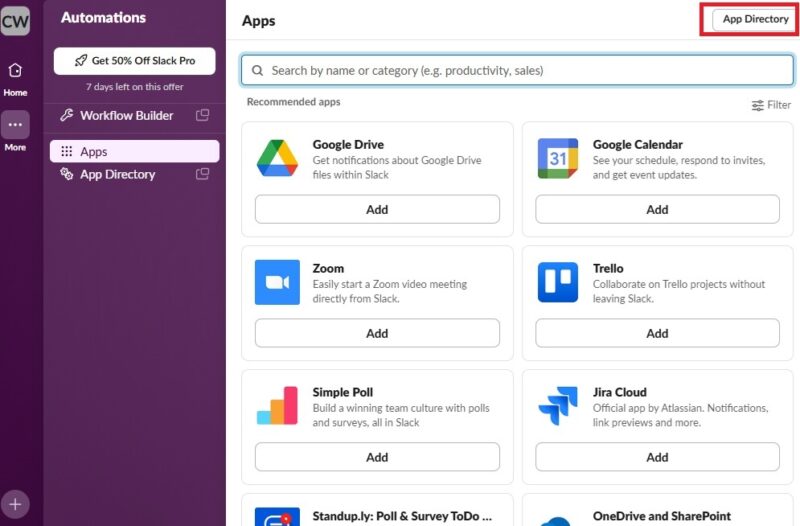800x526 pixels.
Task: Click the Recommended apps heading
Action: click(x=293, y=102)
